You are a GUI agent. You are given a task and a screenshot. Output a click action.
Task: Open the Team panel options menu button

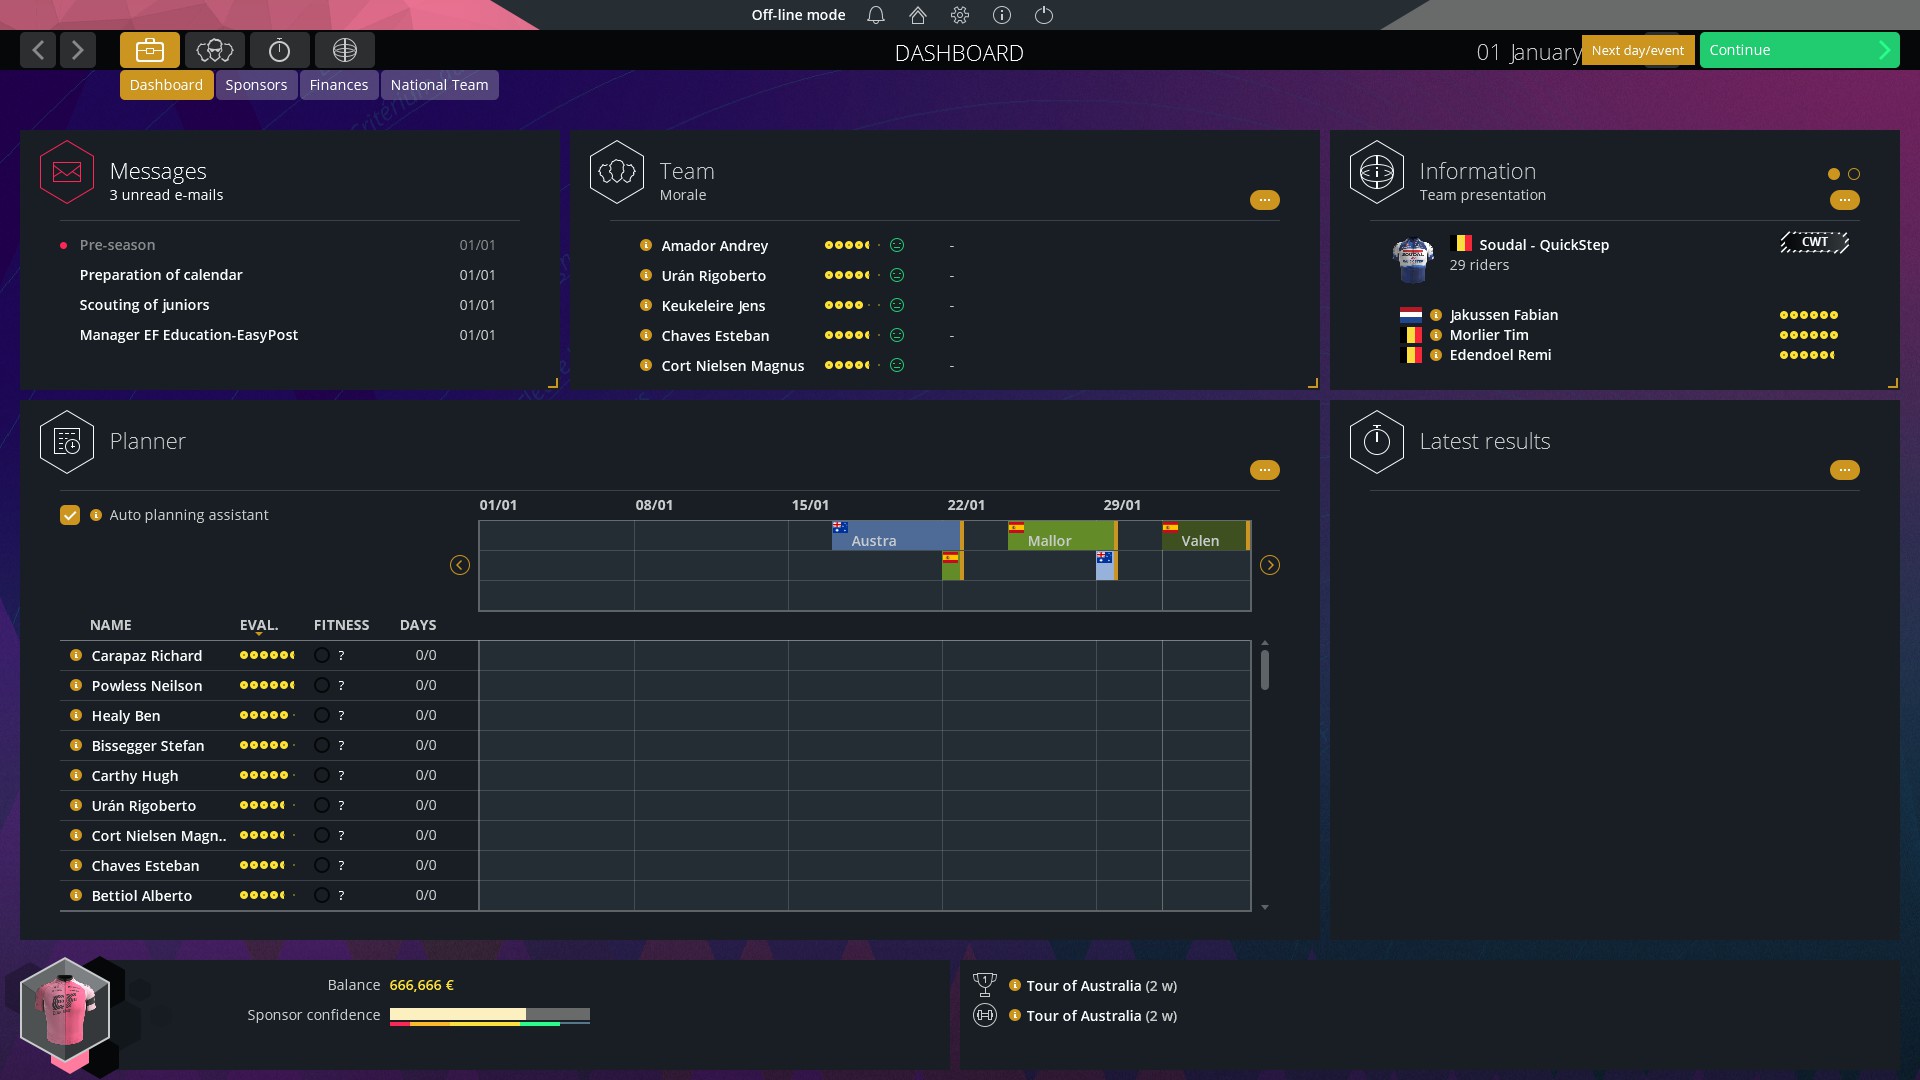pyautogui.click(x=1265, y=200)
